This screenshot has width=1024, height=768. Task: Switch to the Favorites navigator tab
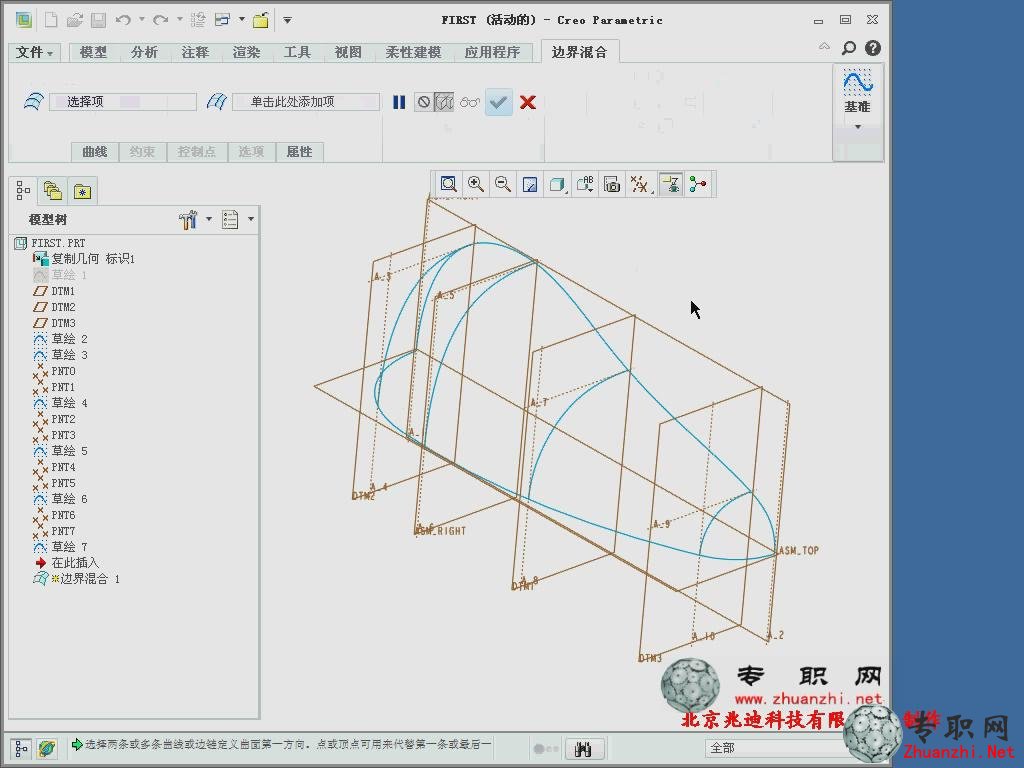click(82, 191)
